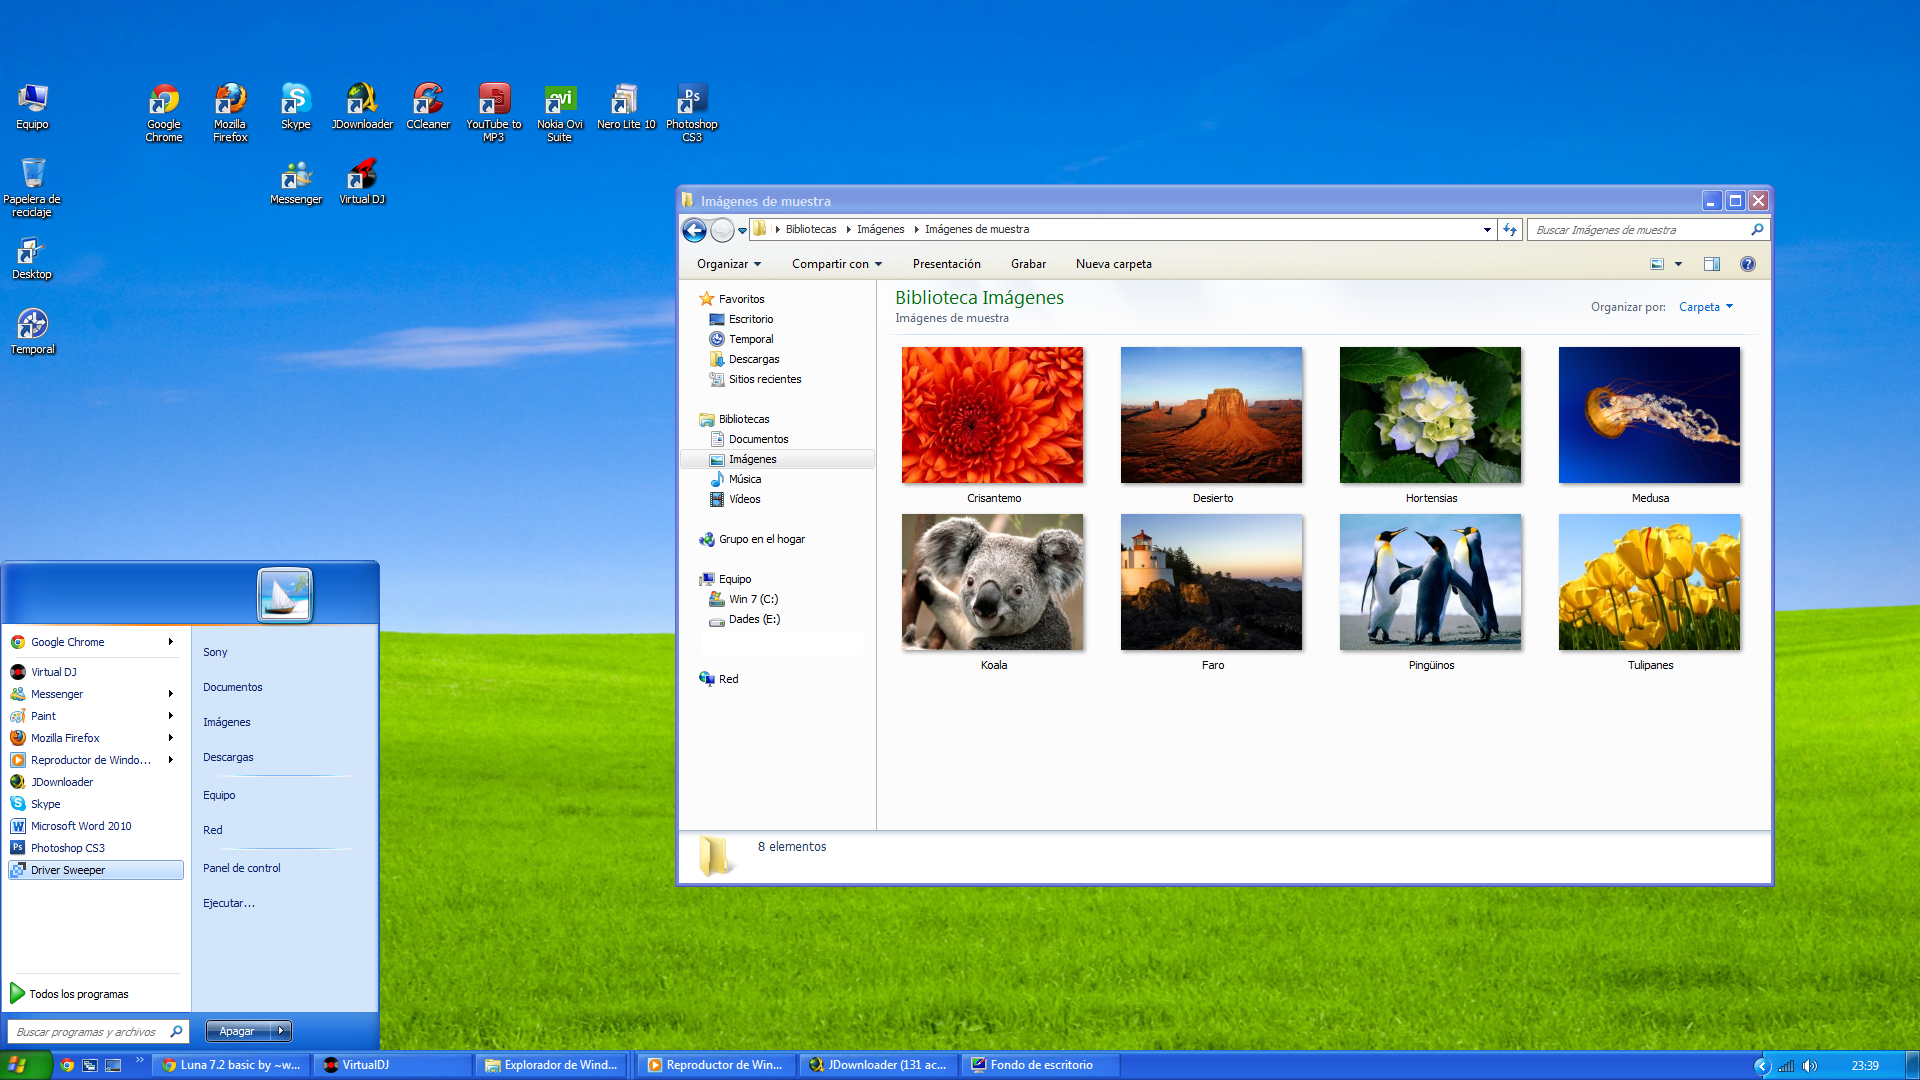Open Google Chrome from taskbar
1920x1080 pixels.
click(x=63, y=1064)
